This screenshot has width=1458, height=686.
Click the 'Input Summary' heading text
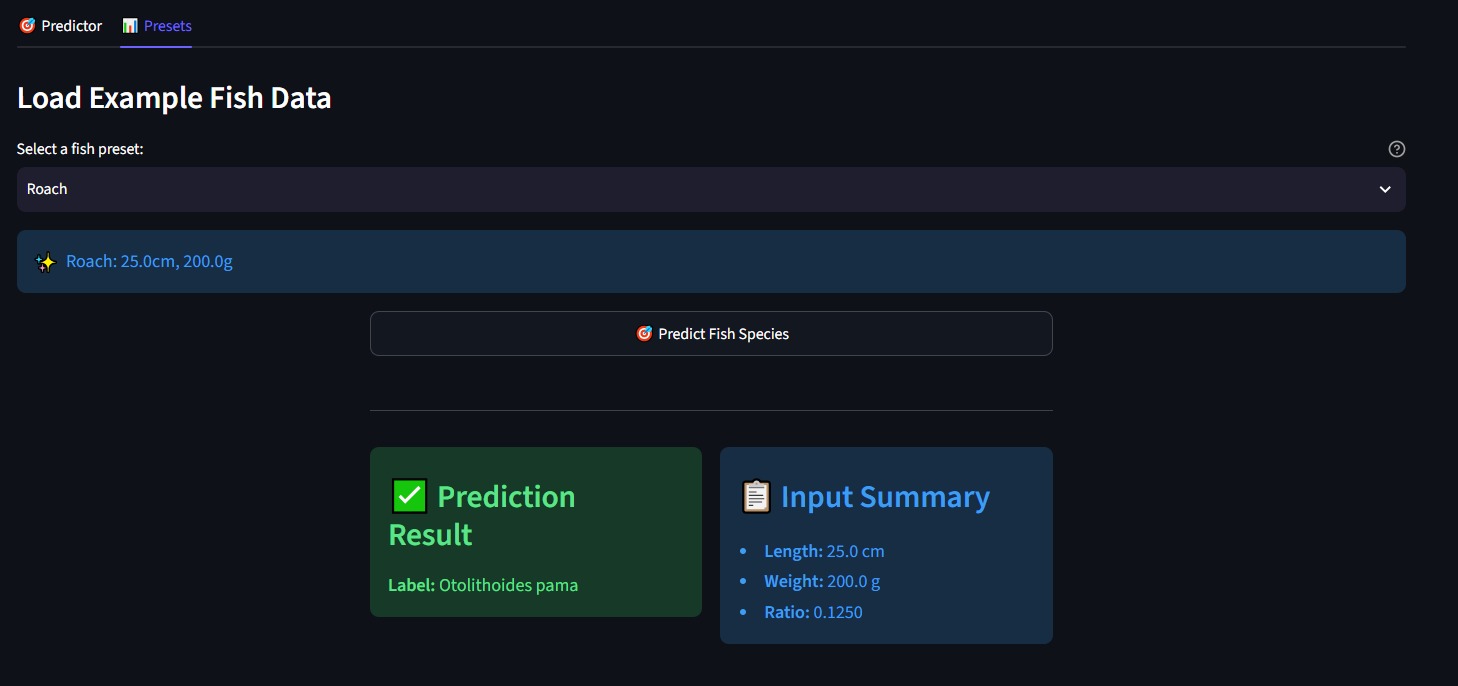(885, 497)
